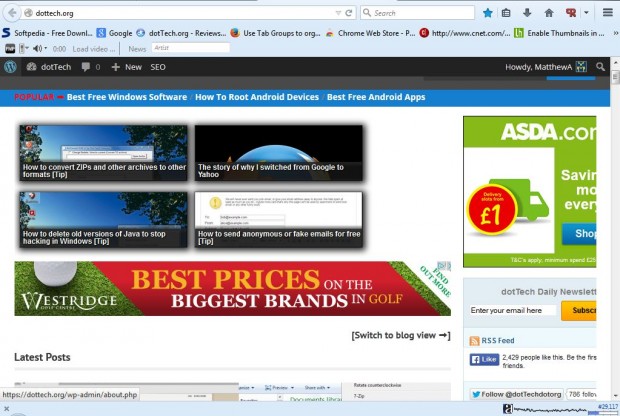Click the Load video label
620x416 pixels.
[93, 49]
